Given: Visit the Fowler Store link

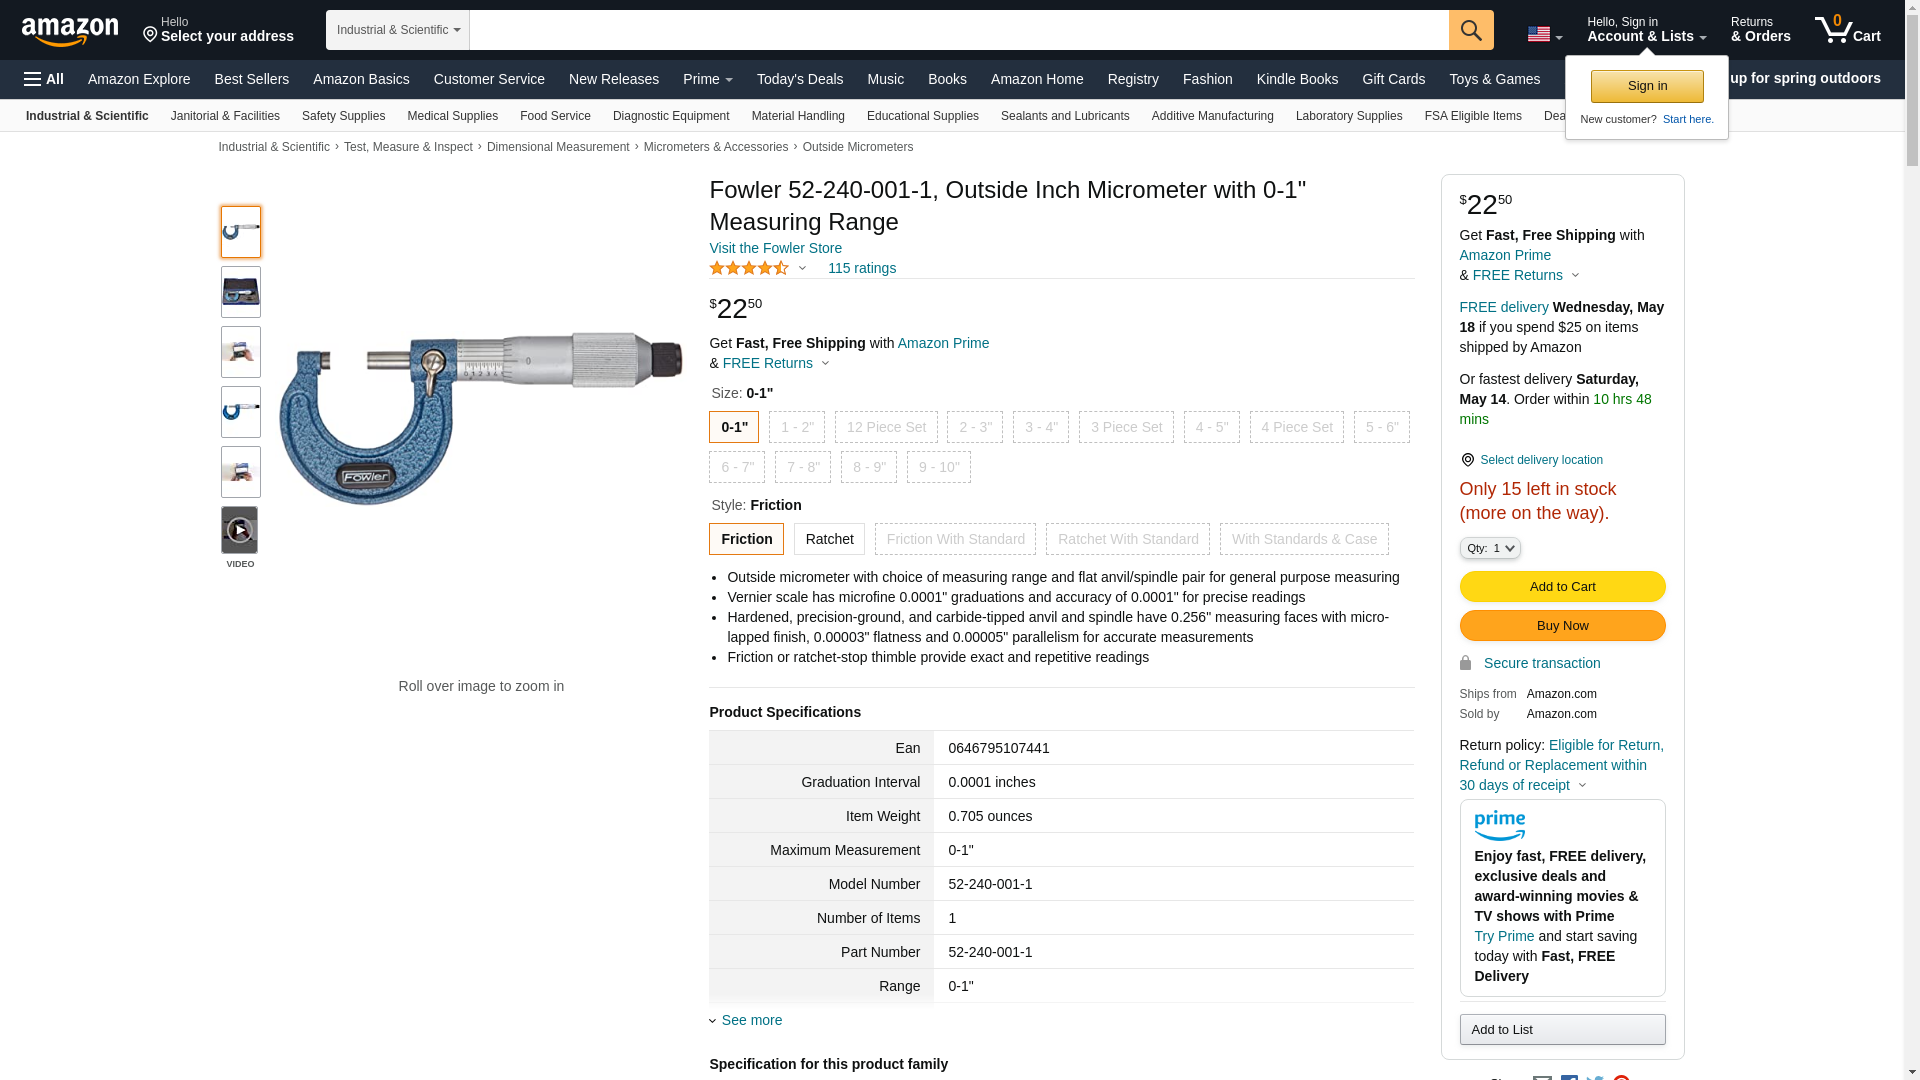Looking at the screenshot, I should tap(775, 248).
